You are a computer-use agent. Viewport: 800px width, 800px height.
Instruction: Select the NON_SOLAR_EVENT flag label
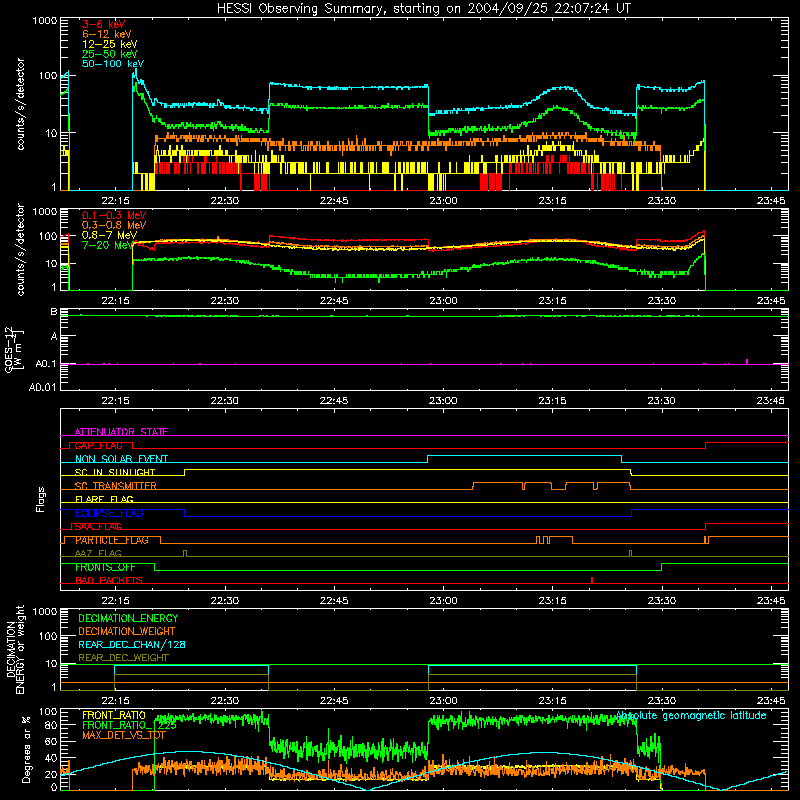click(x=121, y=459)
